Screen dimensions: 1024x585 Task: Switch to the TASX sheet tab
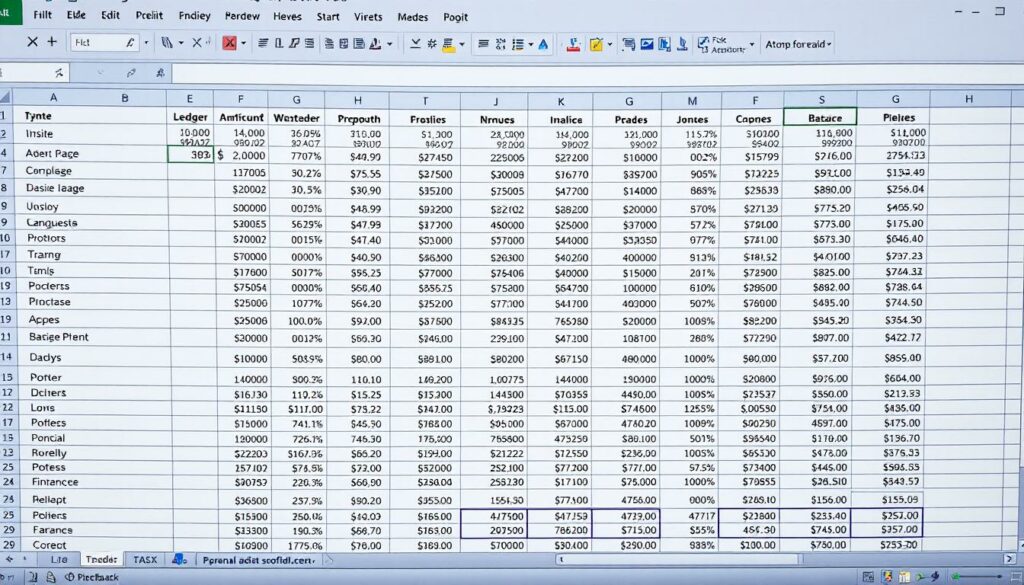[145, 560]
